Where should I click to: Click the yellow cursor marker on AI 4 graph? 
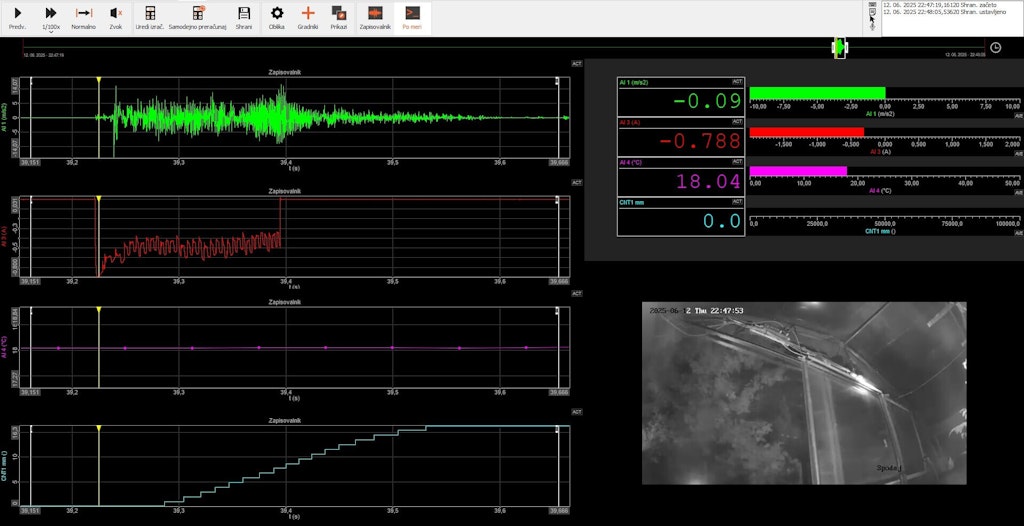click(99, 310)
